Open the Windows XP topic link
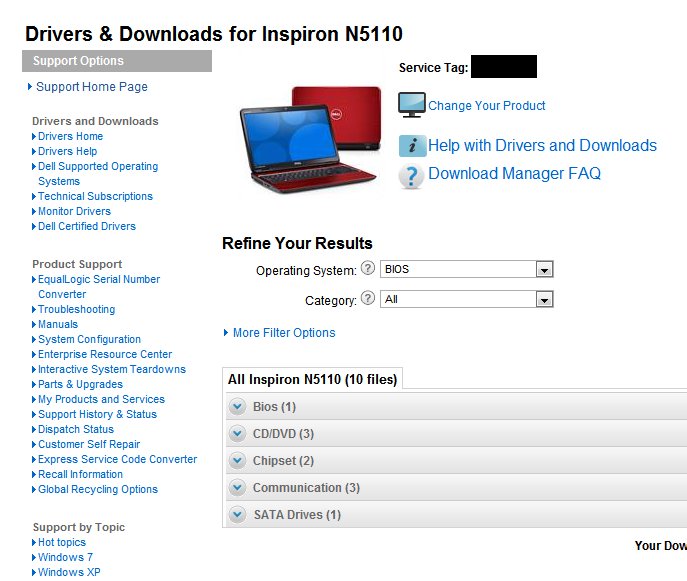Viewport: 687px width, 581px height. tap(69, 572)
